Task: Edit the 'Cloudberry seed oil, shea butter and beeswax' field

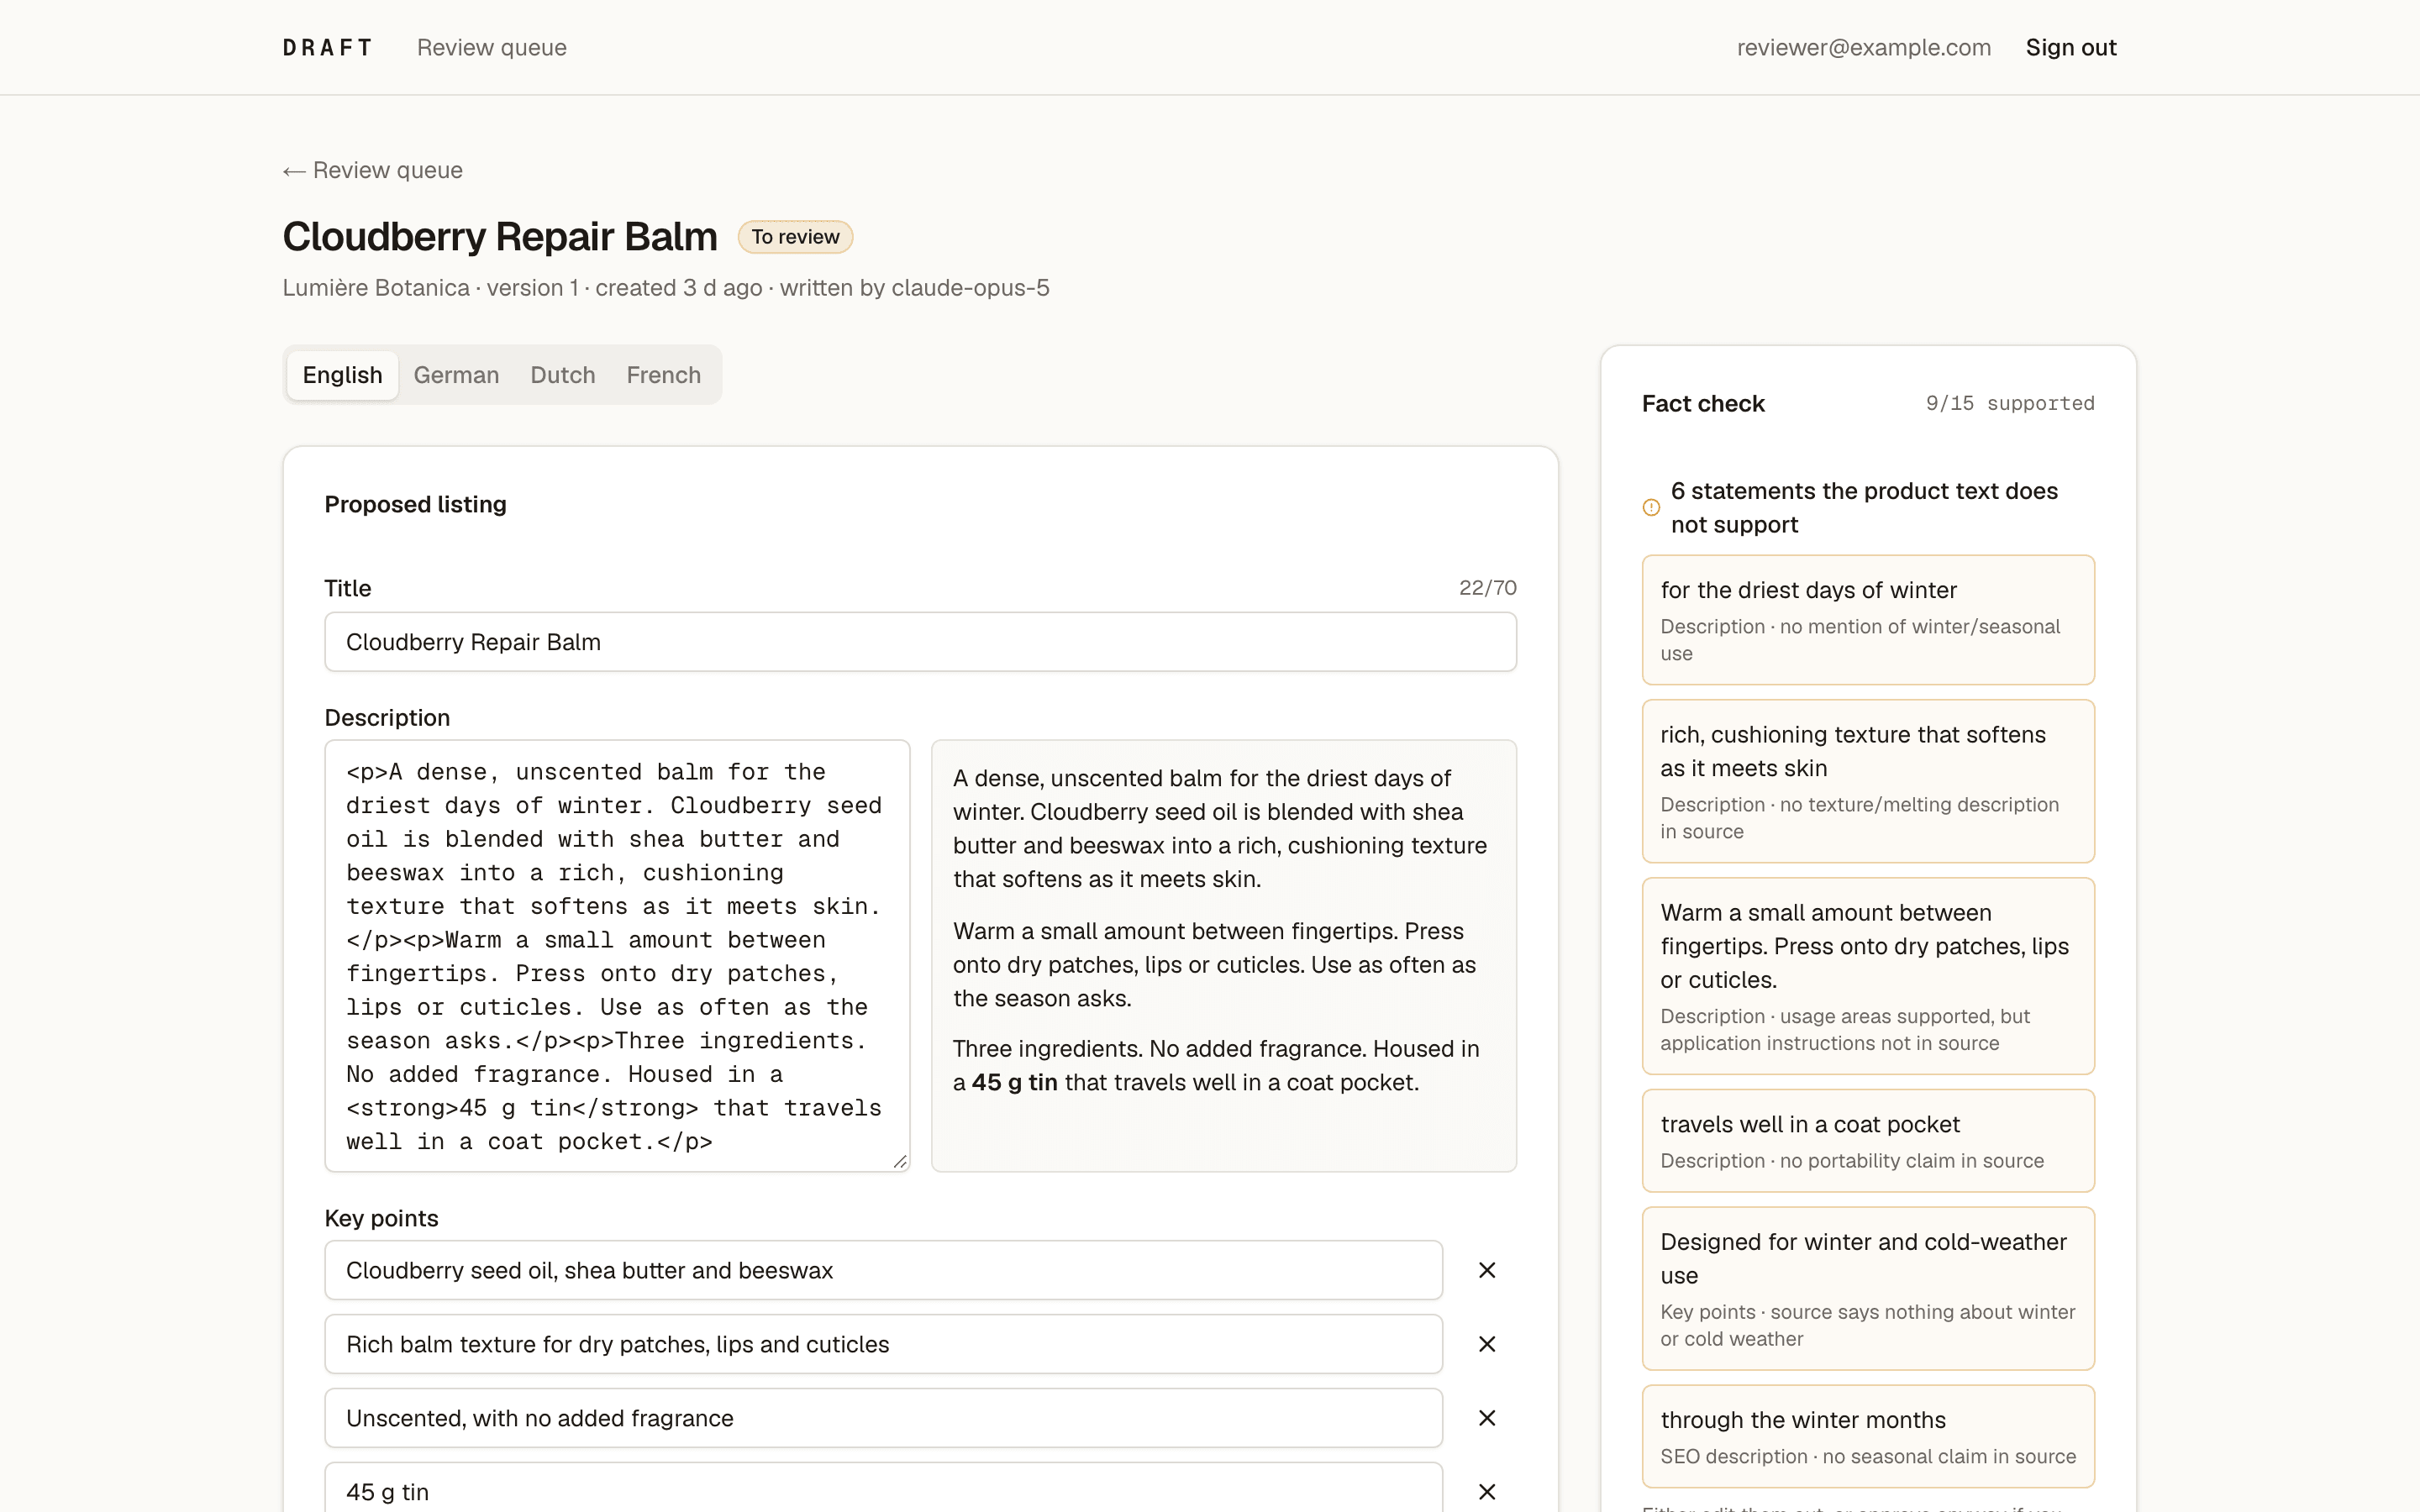Action: click(x=883, y=1270)
